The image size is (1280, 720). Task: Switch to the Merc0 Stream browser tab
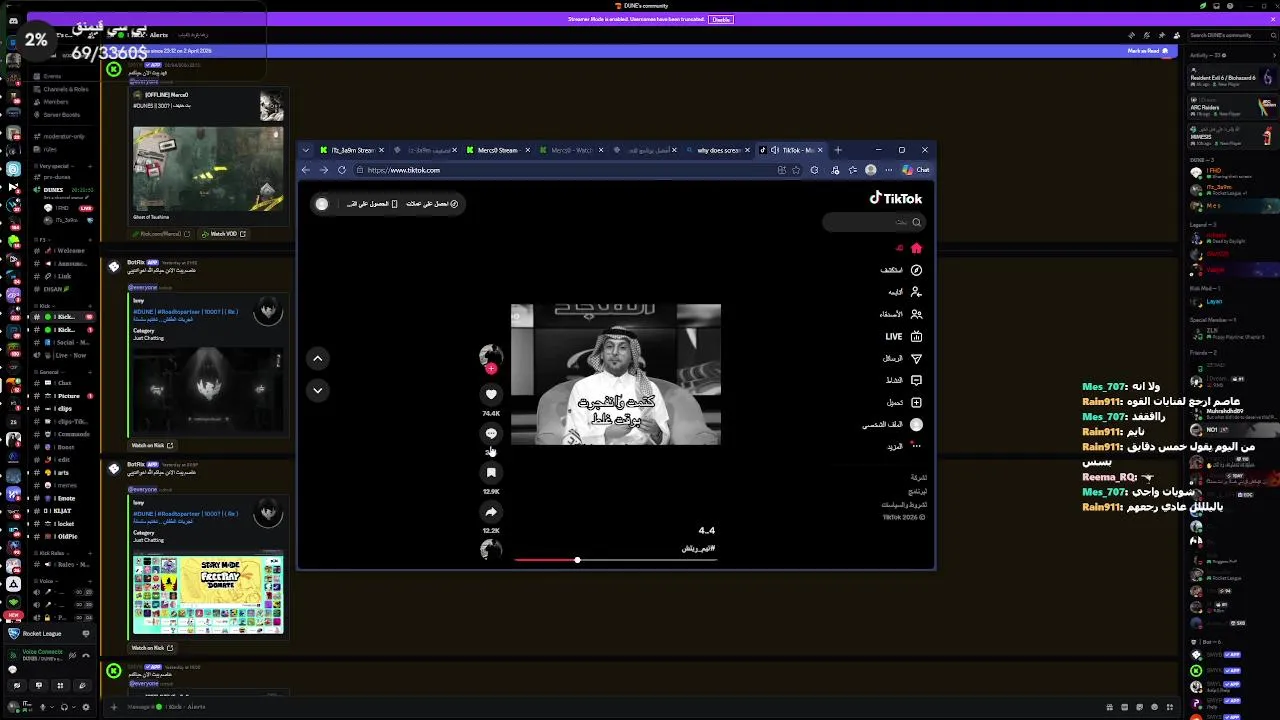pos(497,150)
